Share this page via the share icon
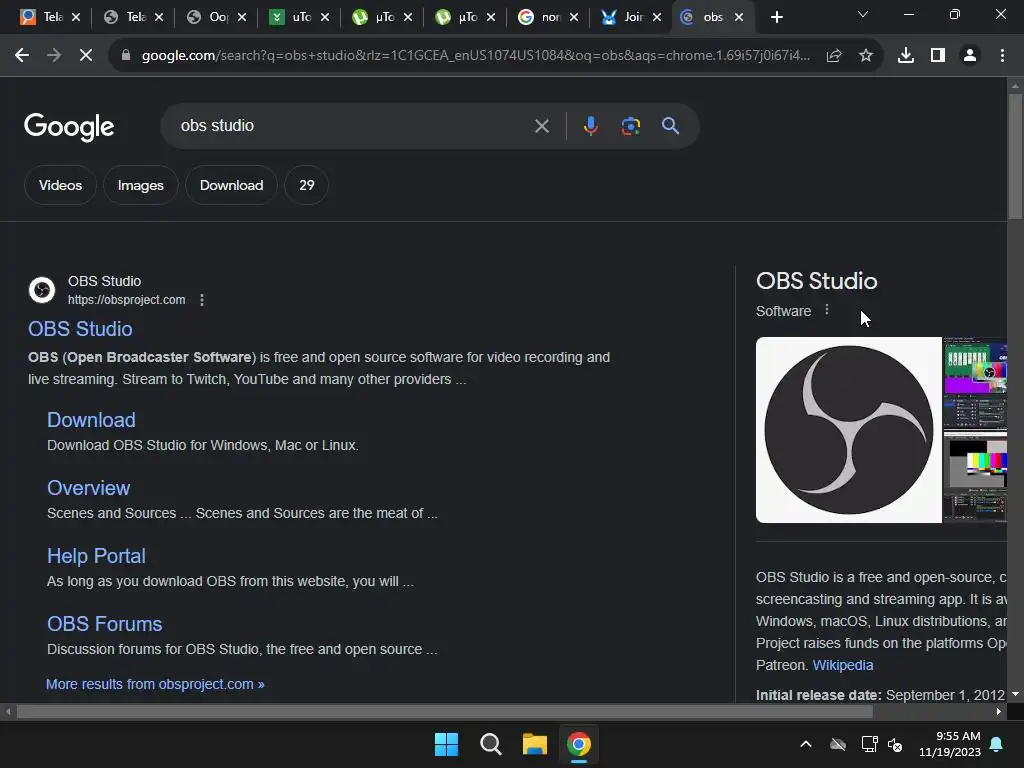Screen dimensions: 1024x768 834,56
